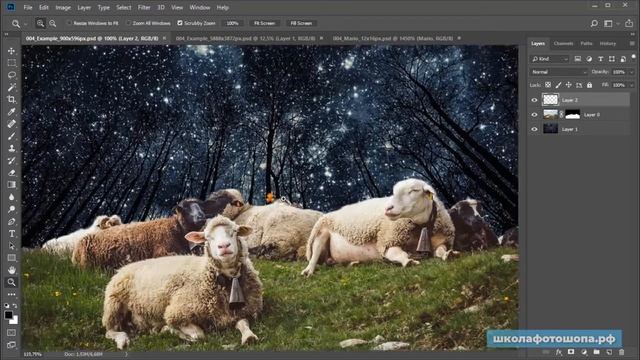Toggle Lock transparent pixels
640x360 pixels.
pos(548,85)
